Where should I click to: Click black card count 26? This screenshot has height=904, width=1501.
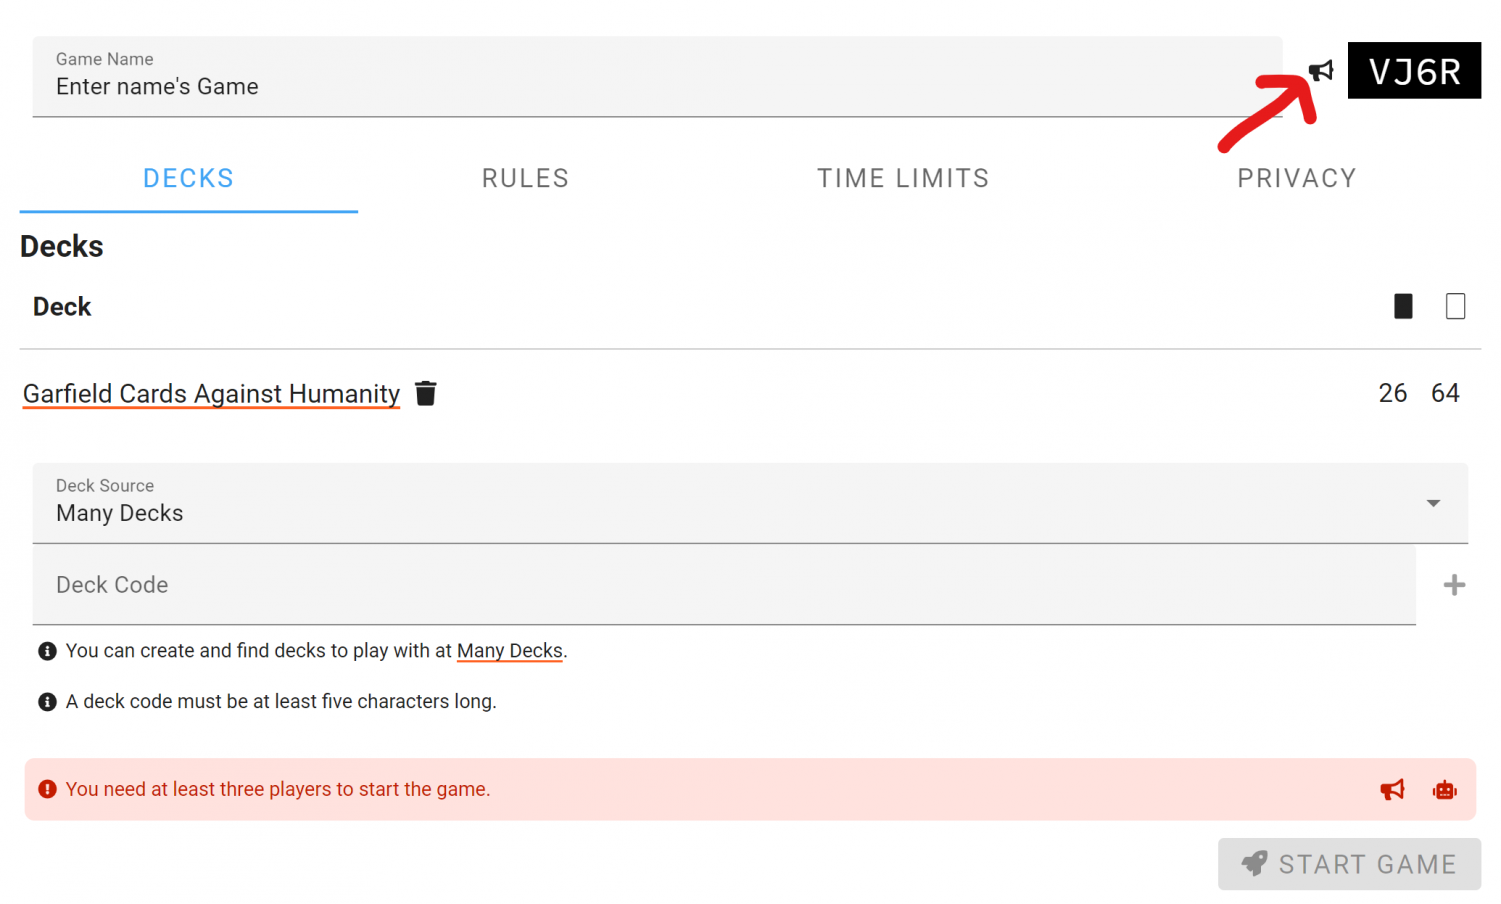point(1392,393)
